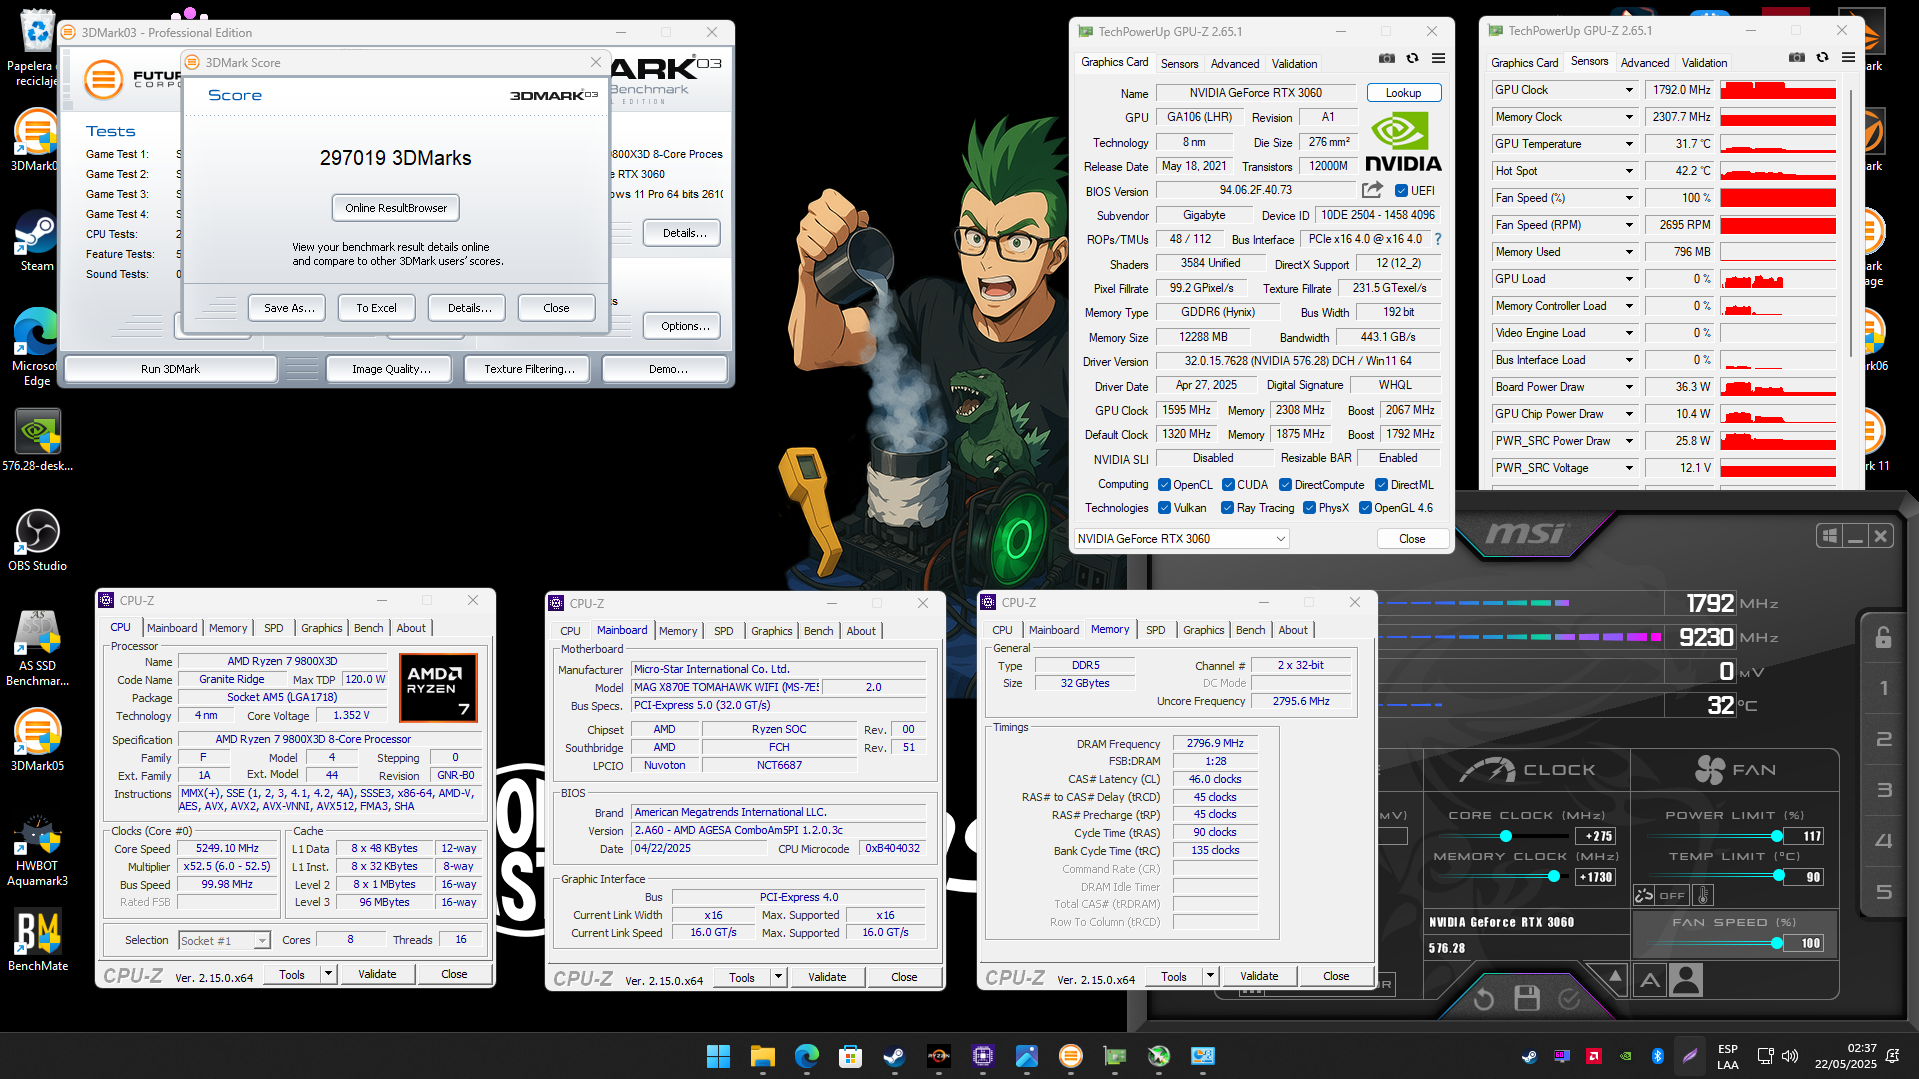
Task: Switch to Advanced tab in left GPU-Z window
Action: pyautogui.click(x=1235, y=63)
